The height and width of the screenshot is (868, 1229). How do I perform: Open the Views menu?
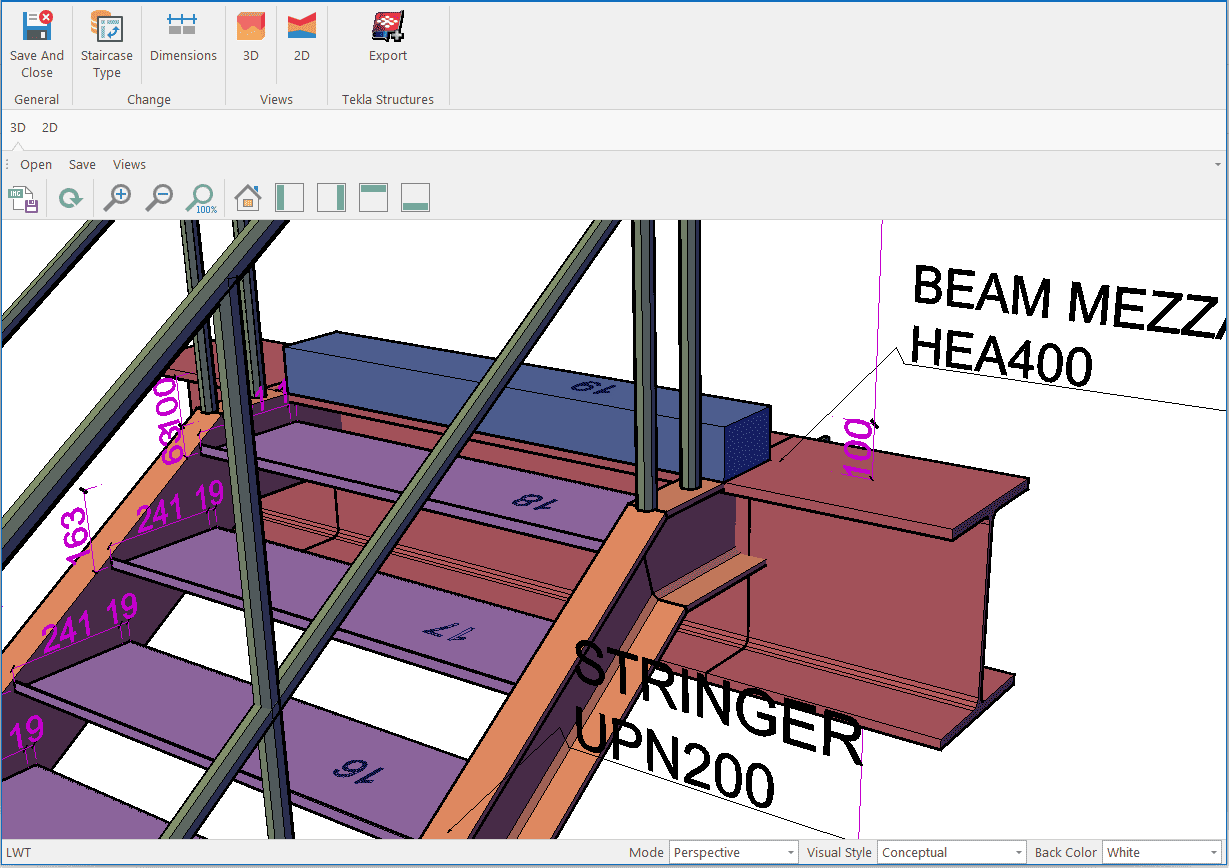[129, 165]
